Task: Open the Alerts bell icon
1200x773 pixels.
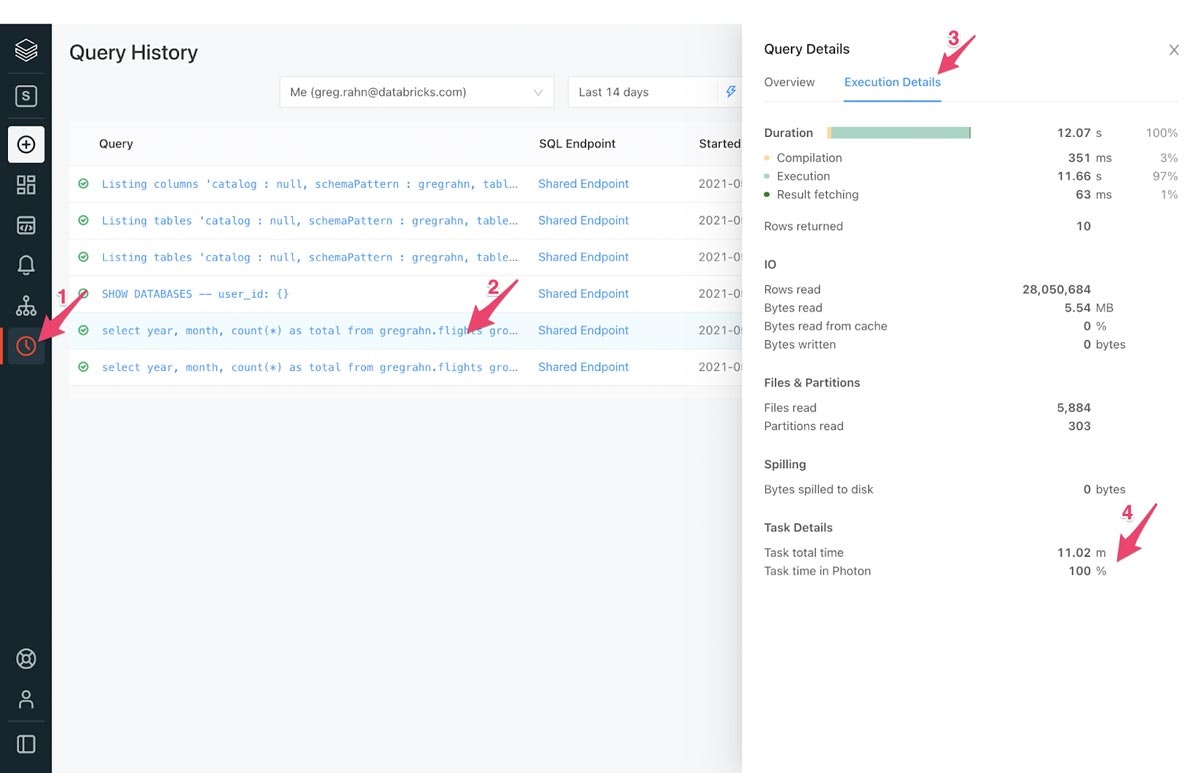Action: click(26, 266)
